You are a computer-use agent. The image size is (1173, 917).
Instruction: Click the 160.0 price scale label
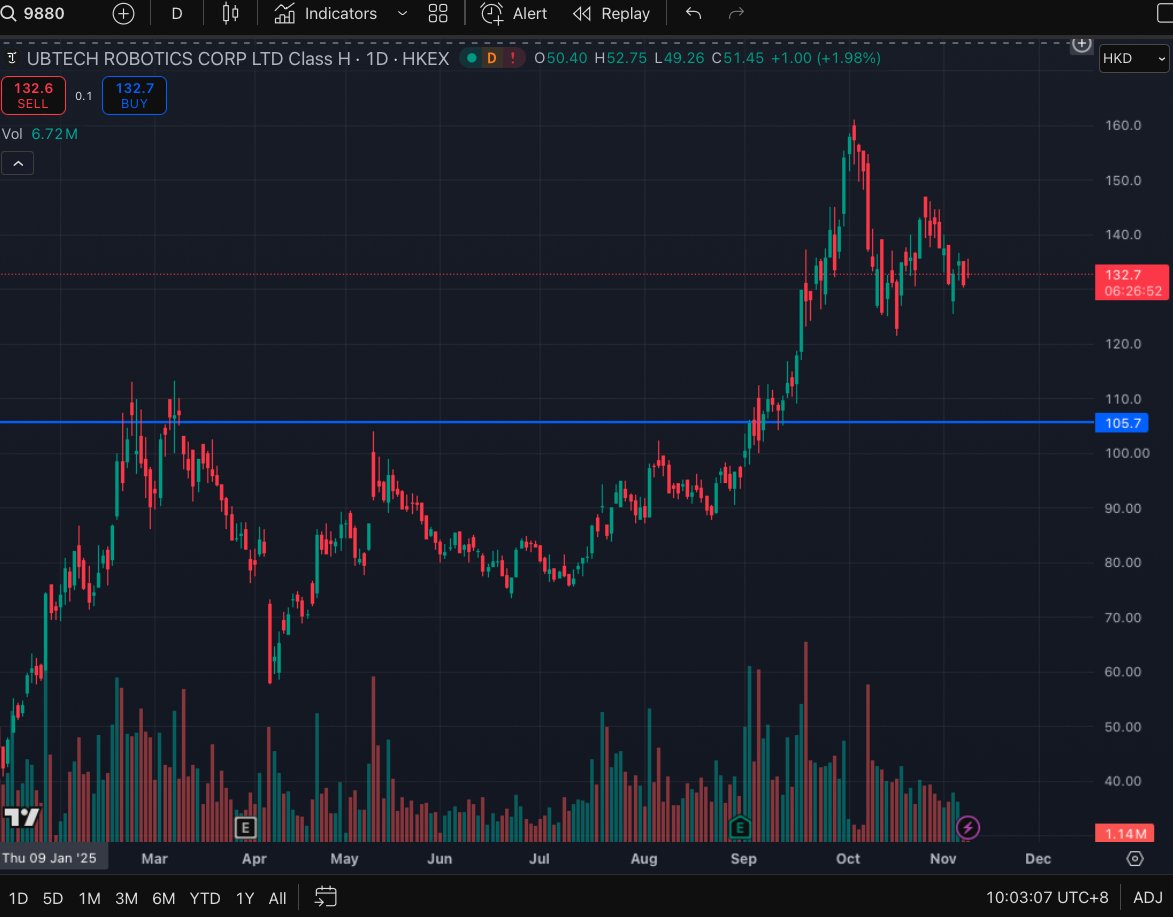pos(1124,125)
